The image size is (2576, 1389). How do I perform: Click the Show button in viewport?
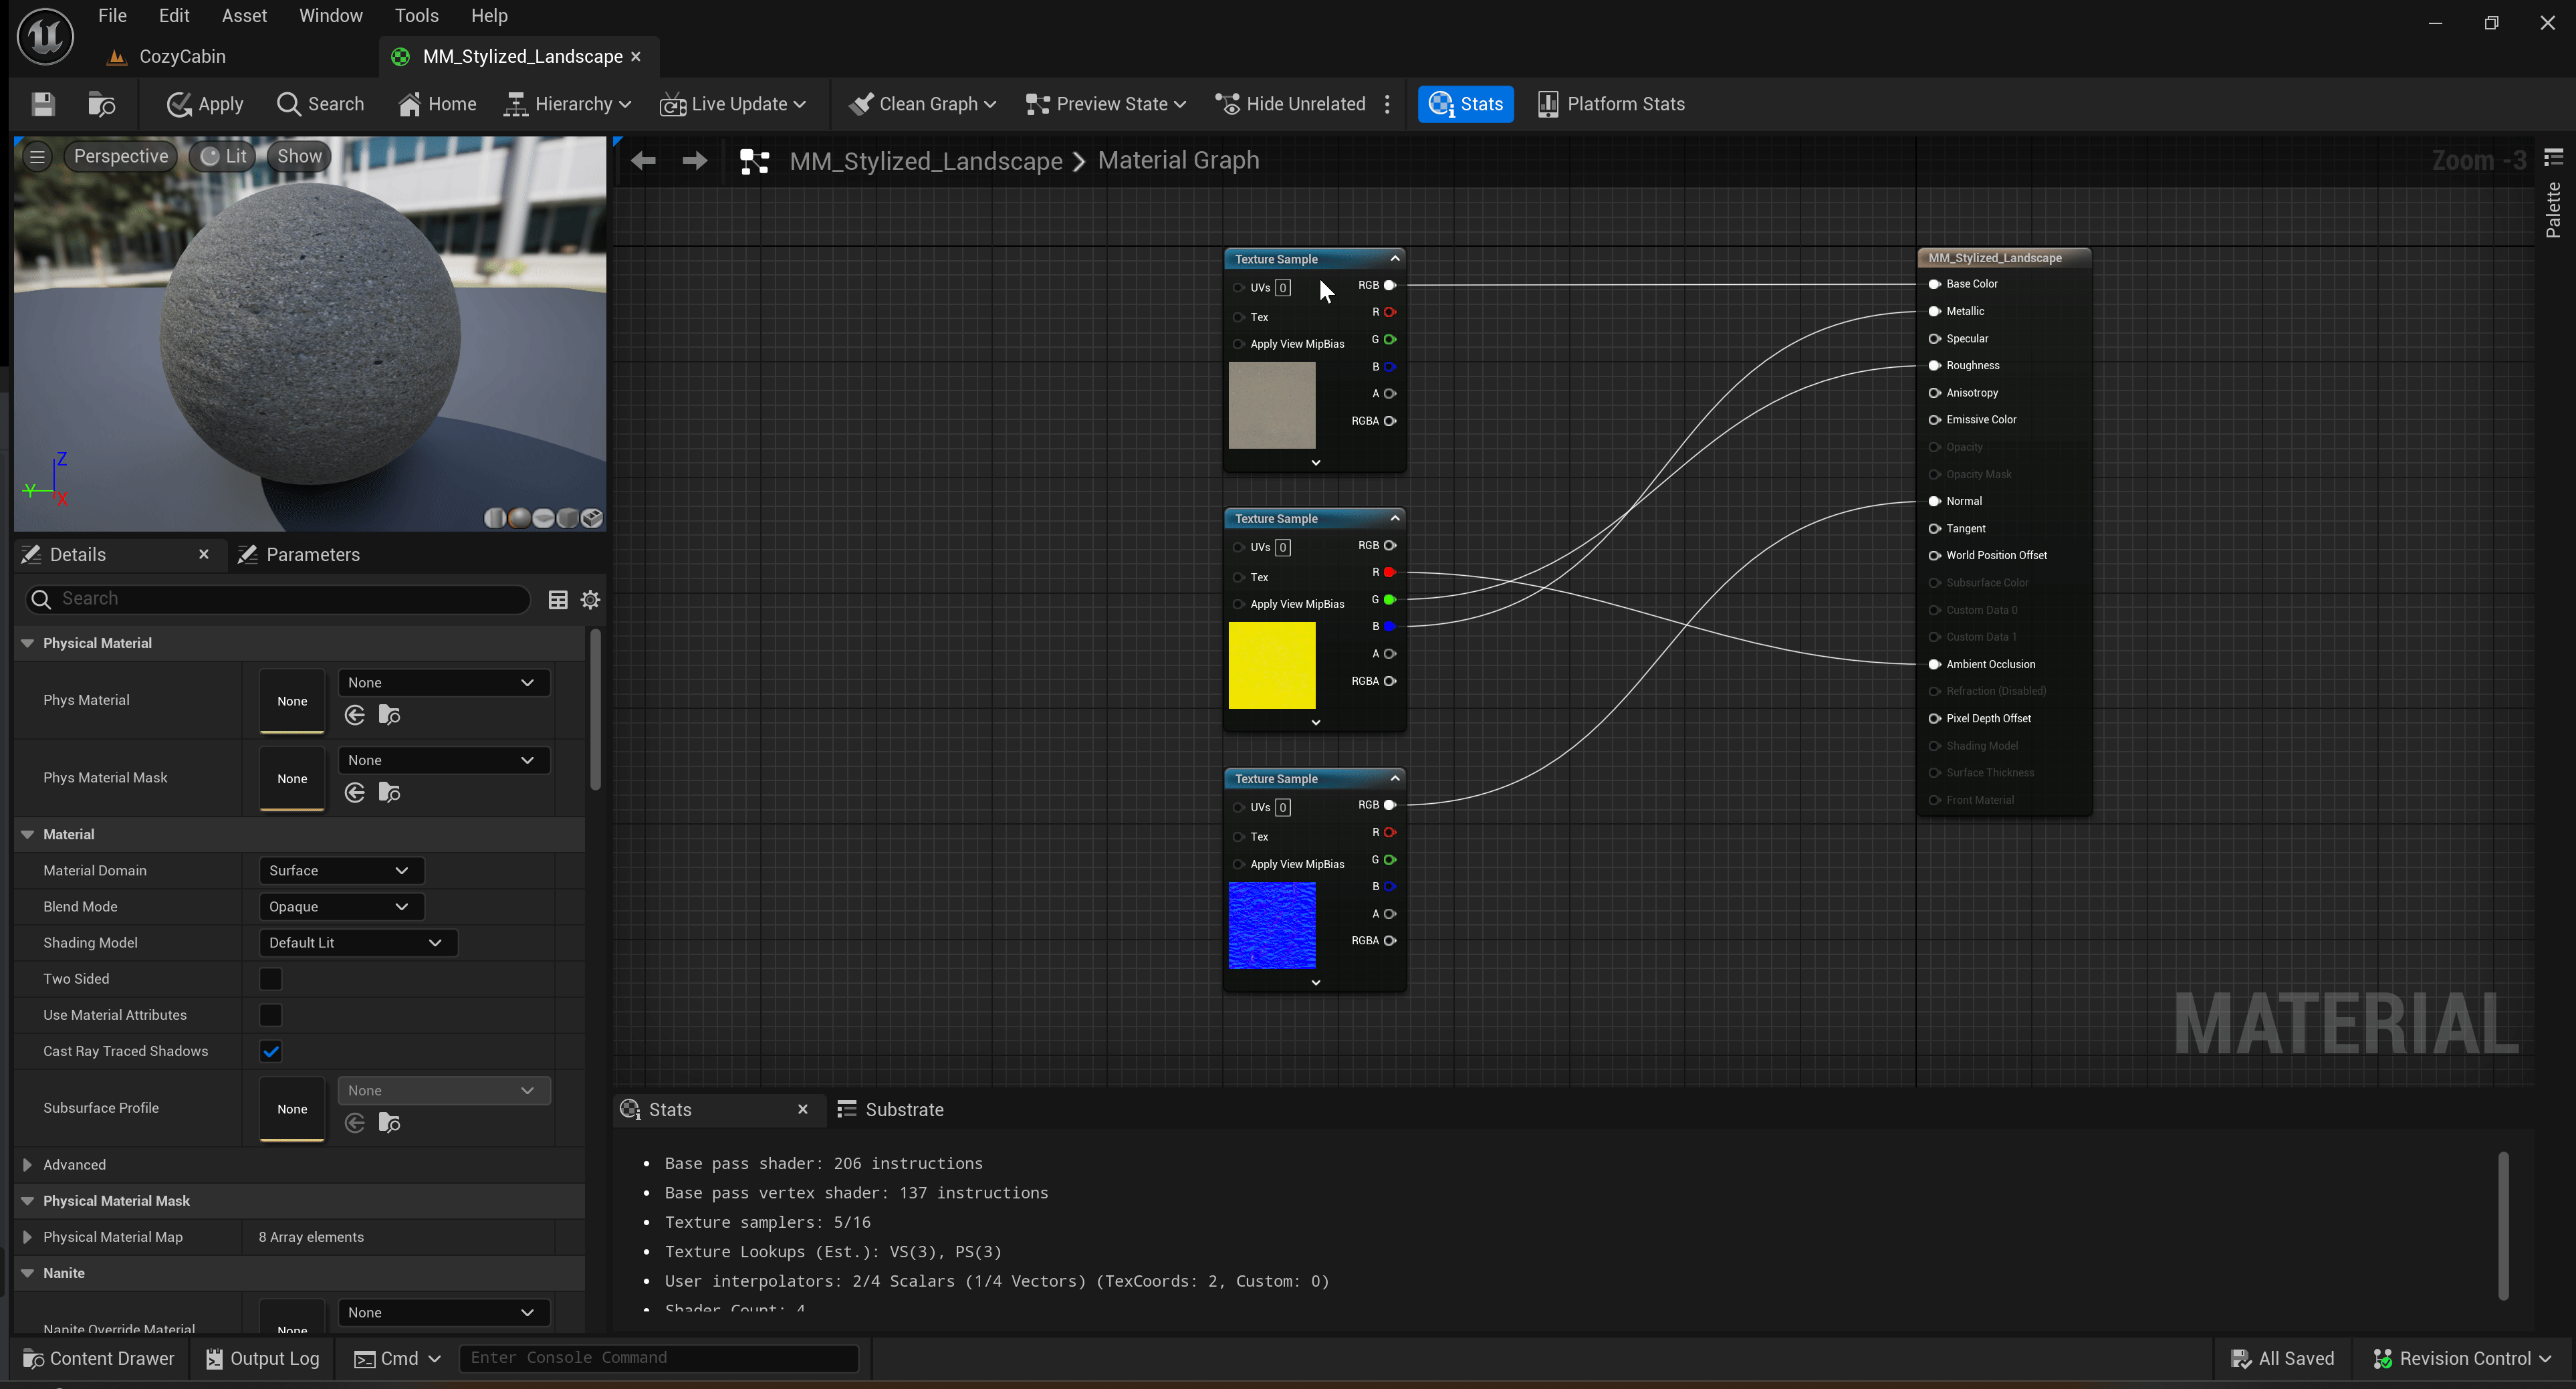(298, 155)
